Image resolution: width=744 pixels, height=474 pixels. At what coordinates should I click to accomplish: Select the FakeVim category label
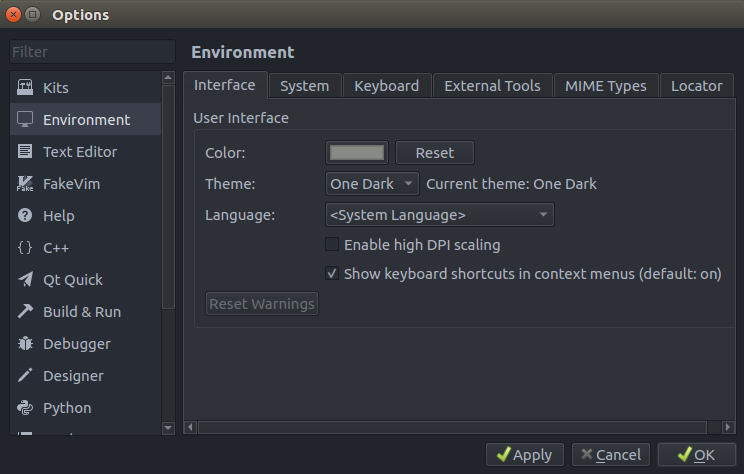coord(72,184)
